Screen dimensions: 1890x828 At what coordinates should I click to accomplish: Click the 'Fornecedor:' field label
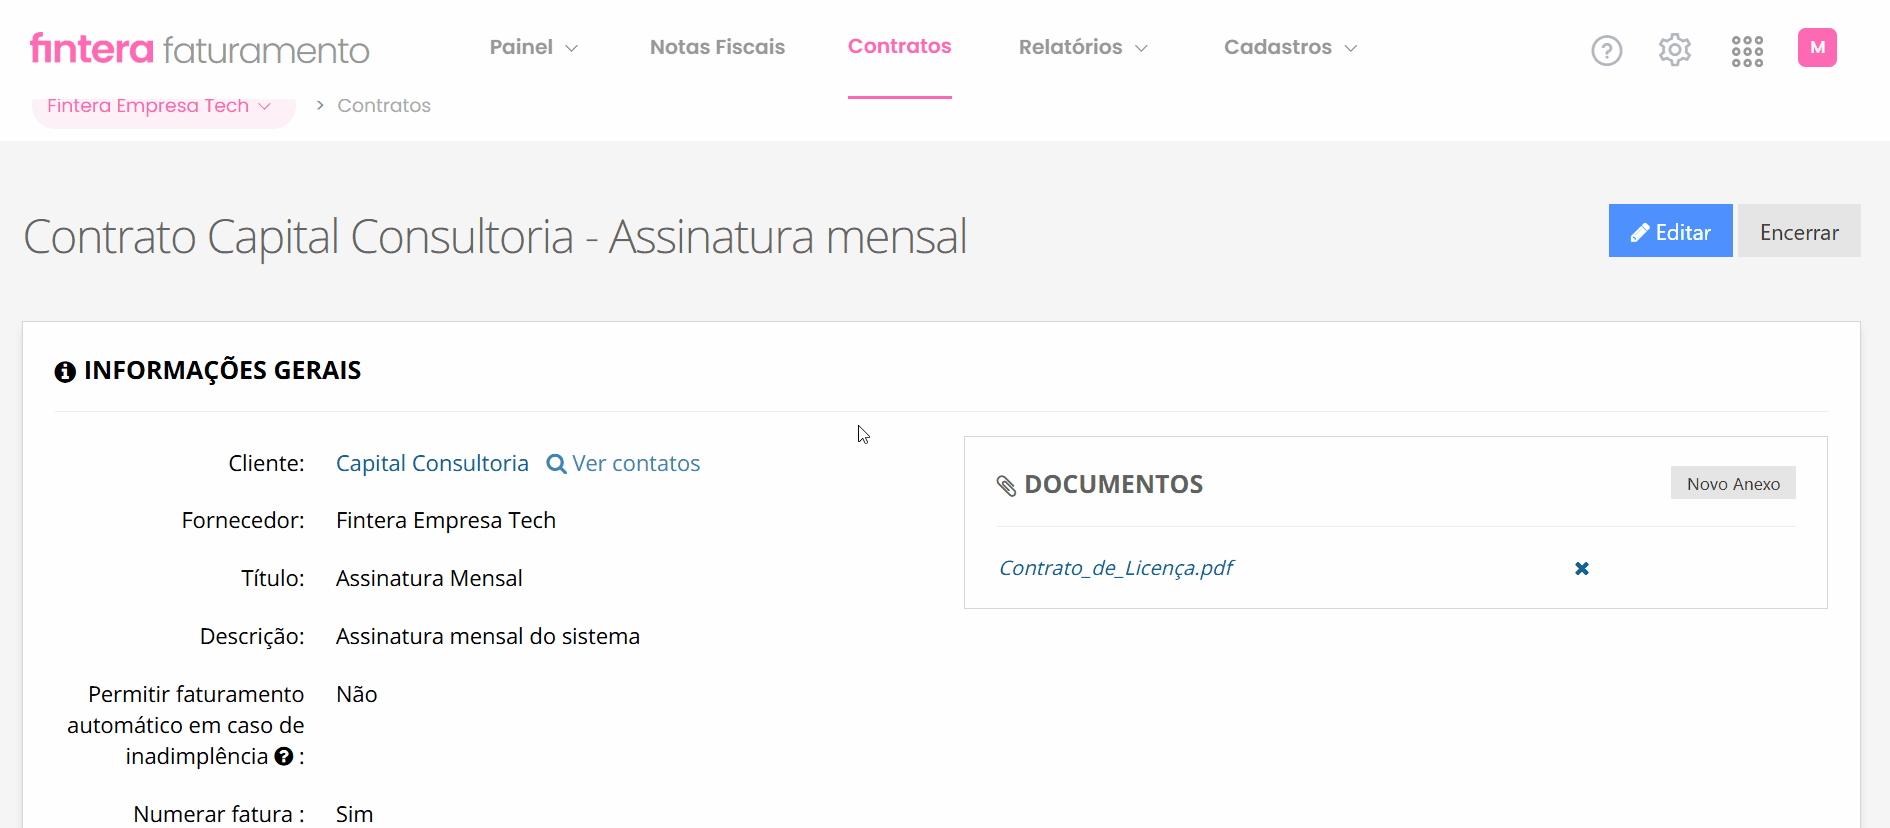[243, 520]
